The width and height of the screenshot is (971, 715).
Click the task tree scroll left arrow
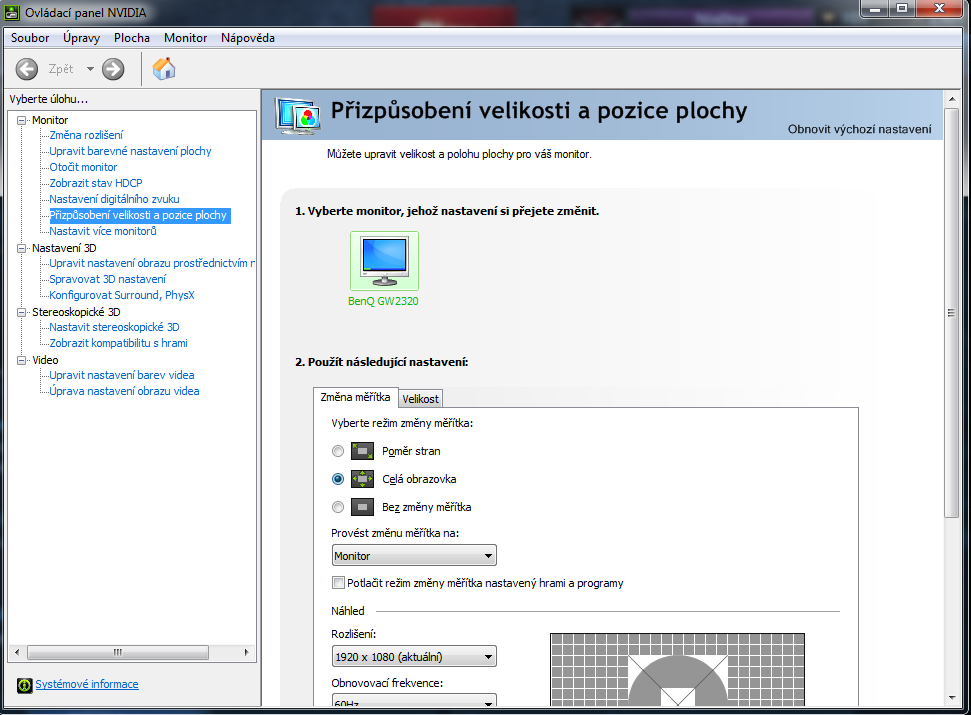pos(17,652)
